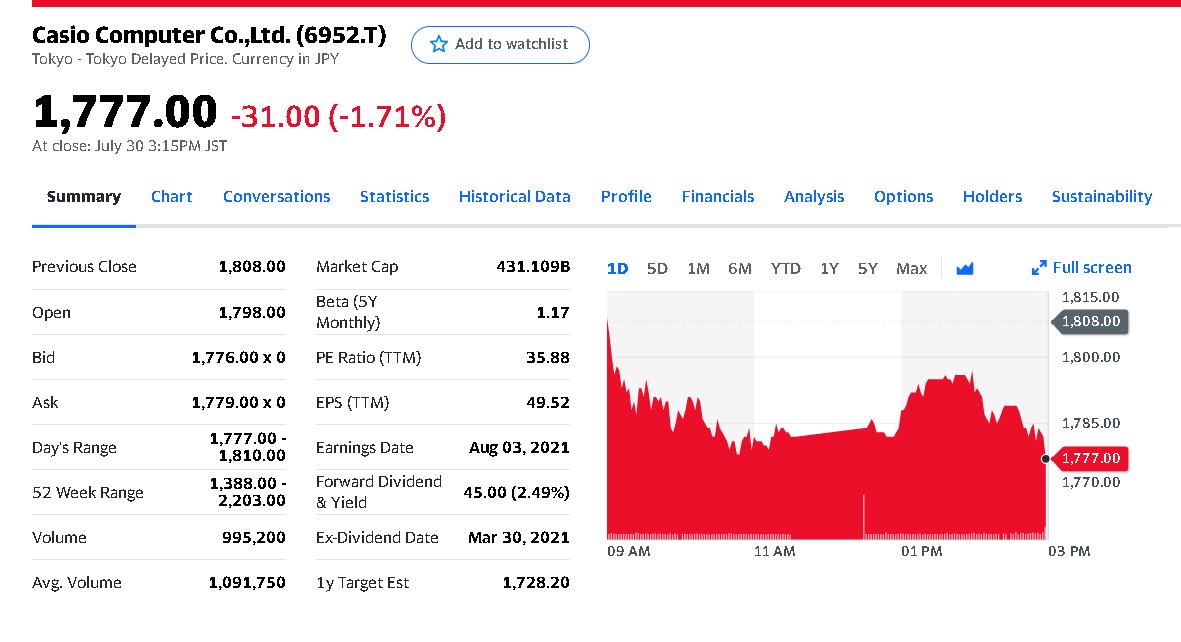The height and width of the screenshot is (642, 1181).
Task: Click the Day's Range label
Action: tap(74, 448)
